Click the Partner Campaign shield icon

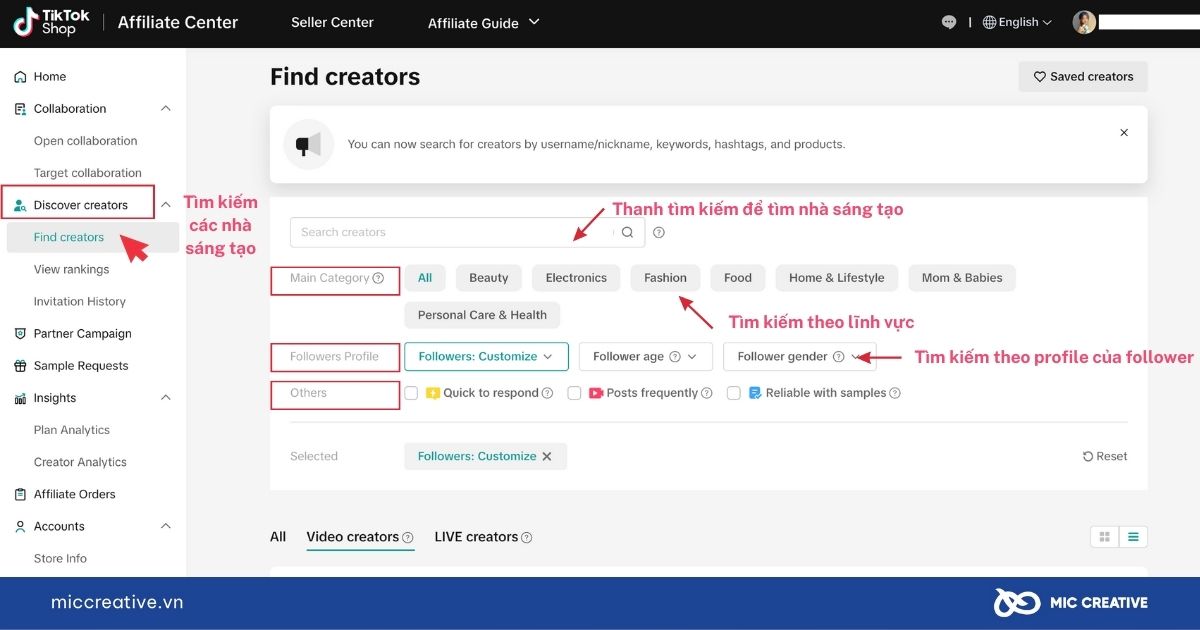[20, 334]
